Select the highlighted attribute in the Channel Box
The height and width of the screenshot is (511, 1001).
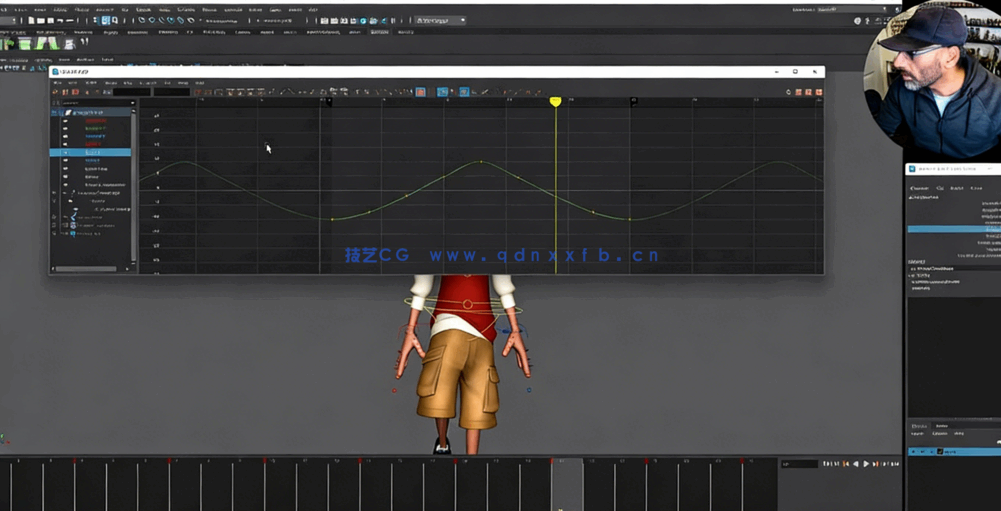pyautogui.click(x=953, y=229)
